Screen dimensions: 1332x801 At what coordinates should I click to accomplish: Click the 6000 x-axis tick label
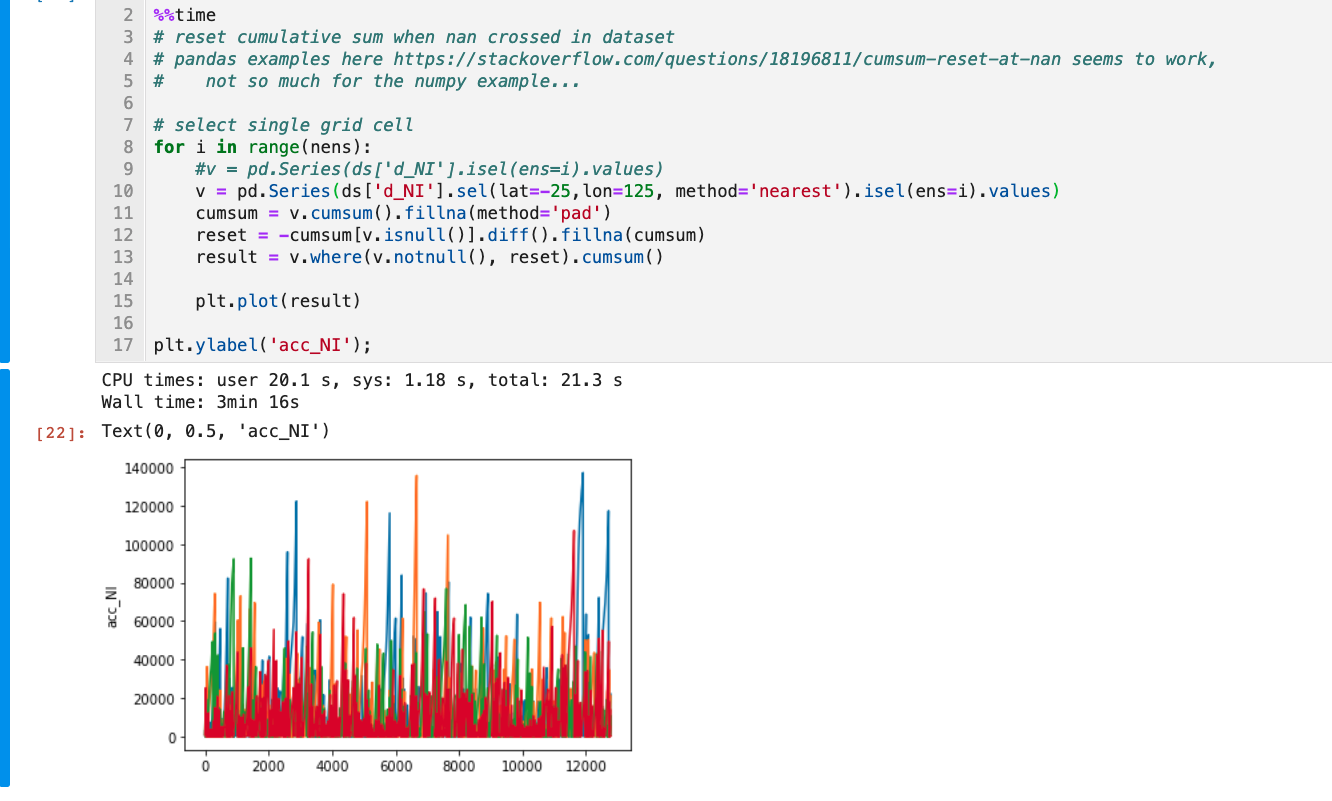pyautogui.click(x=395, y=766)
